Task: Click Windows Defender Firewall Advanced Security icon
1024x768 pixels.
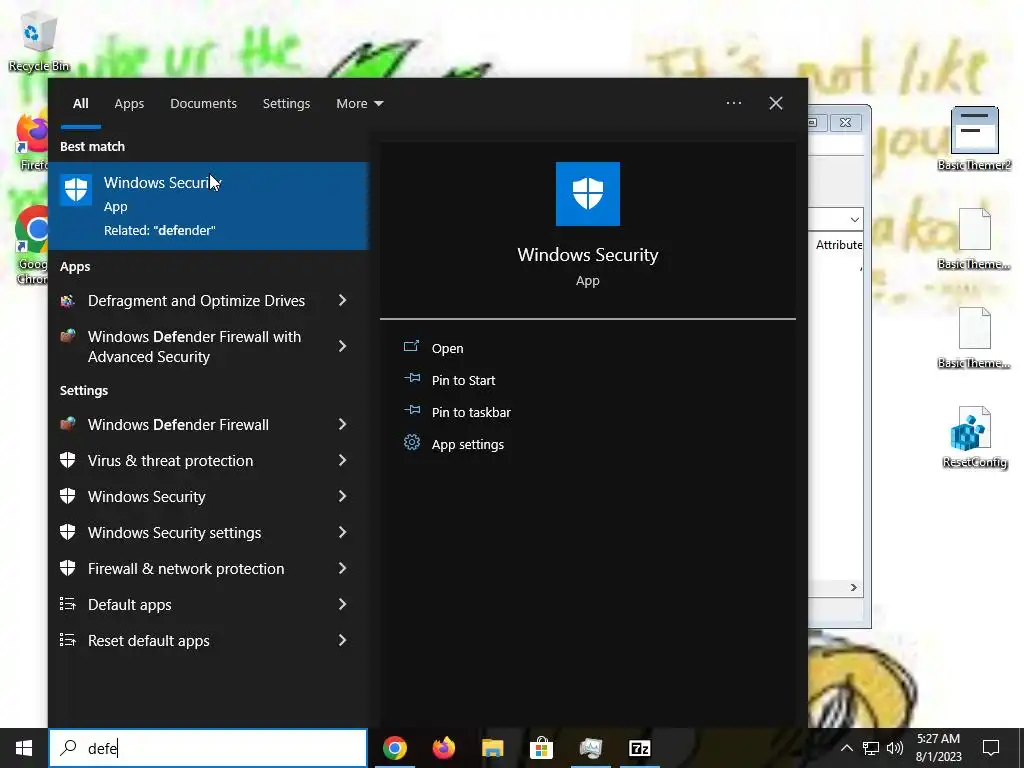Action: pos(68,337)
